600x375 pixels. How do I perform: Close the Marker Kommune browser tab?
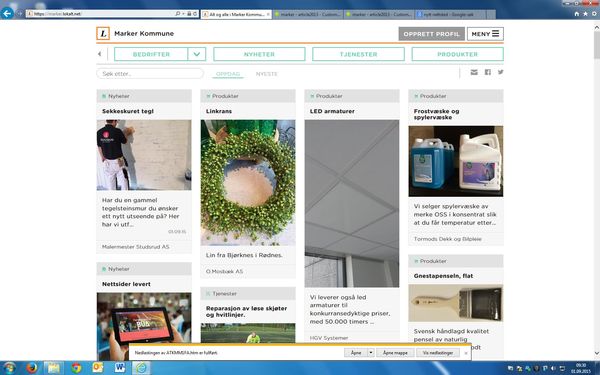tap(268, 14)
